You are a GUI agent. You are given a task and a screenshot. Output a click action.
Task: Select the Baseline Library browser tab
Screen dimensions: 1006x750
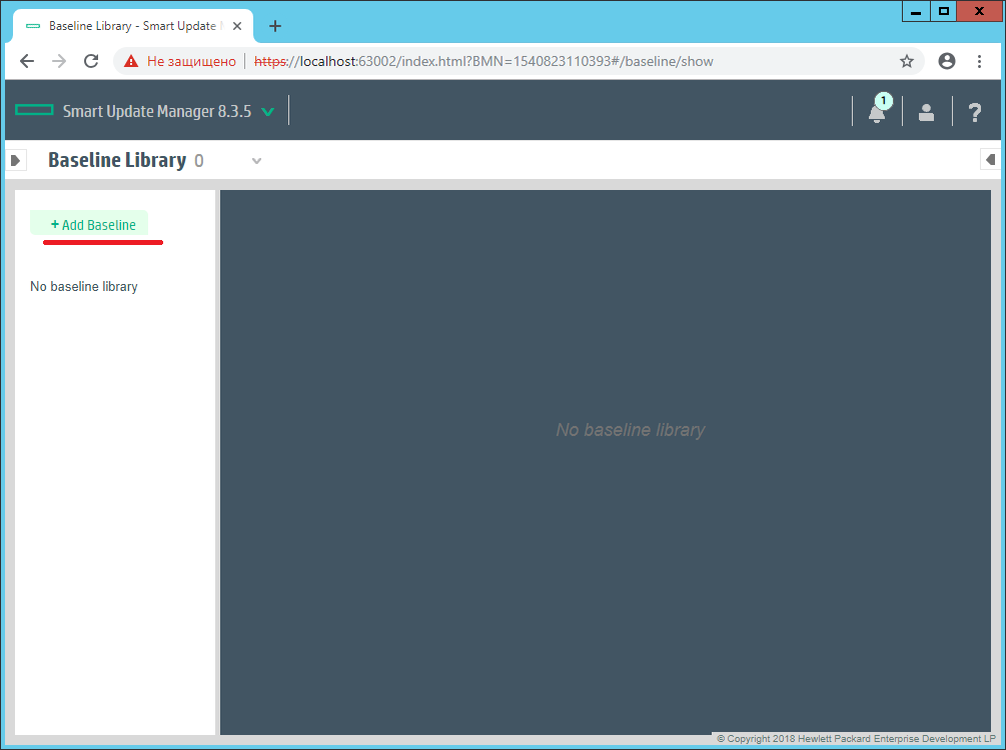click(x=120, y=25)
